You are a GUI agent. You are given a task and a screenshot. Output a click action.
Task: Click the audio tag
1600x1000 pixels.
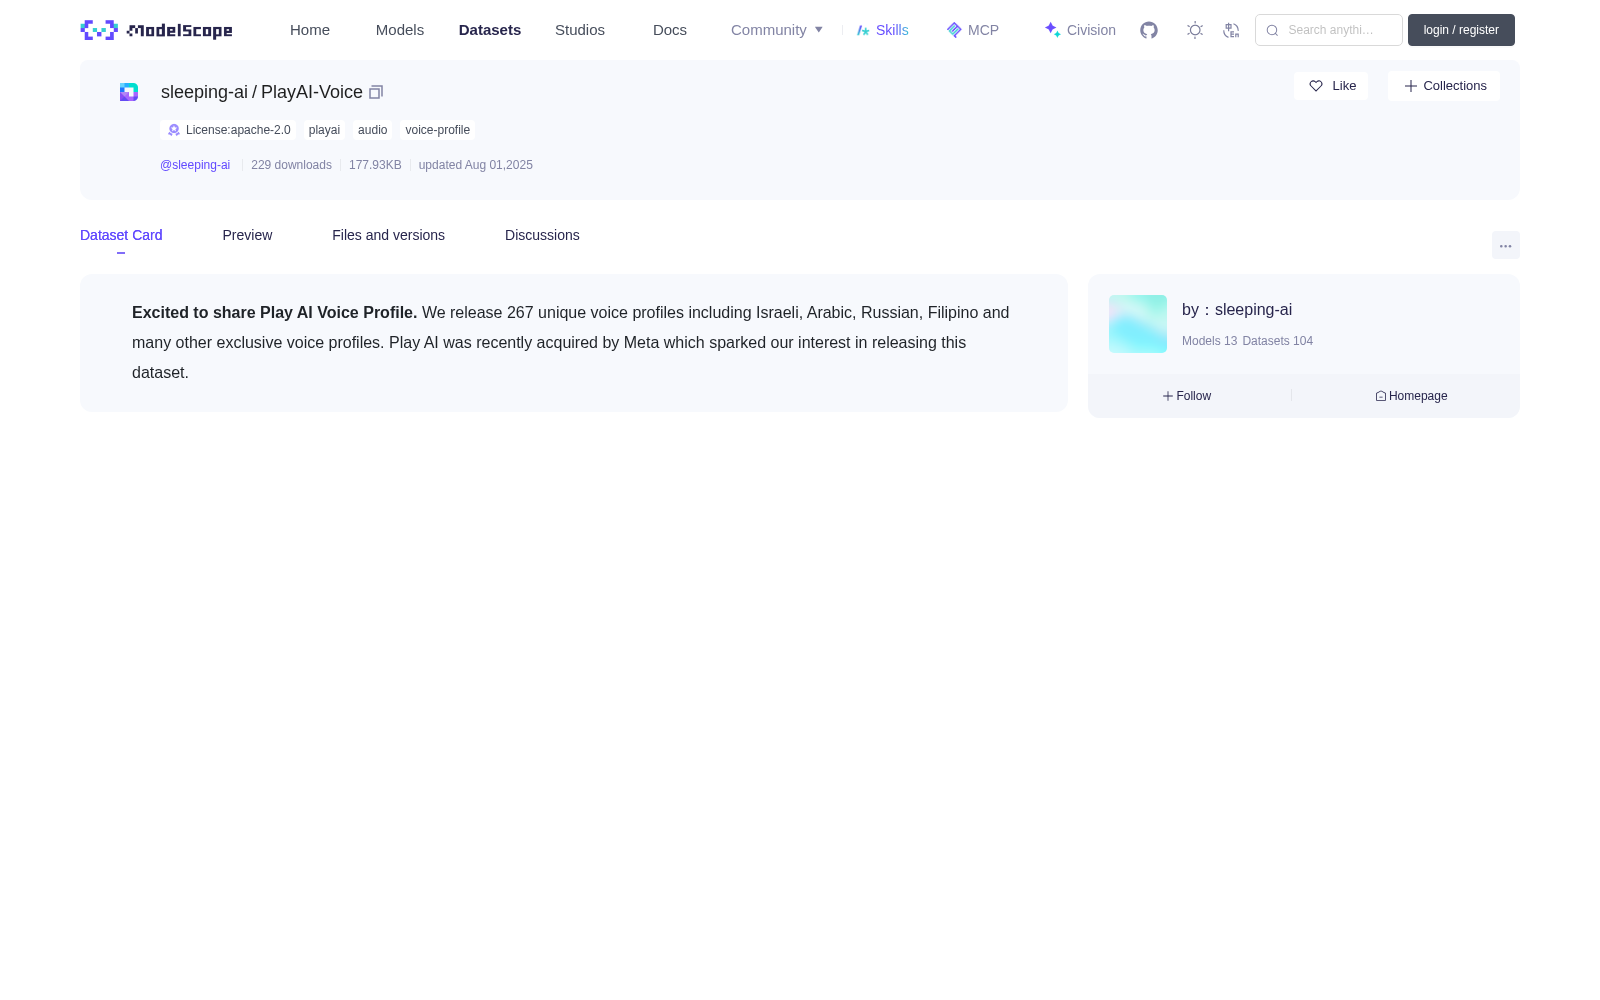(x=372, y=130)
